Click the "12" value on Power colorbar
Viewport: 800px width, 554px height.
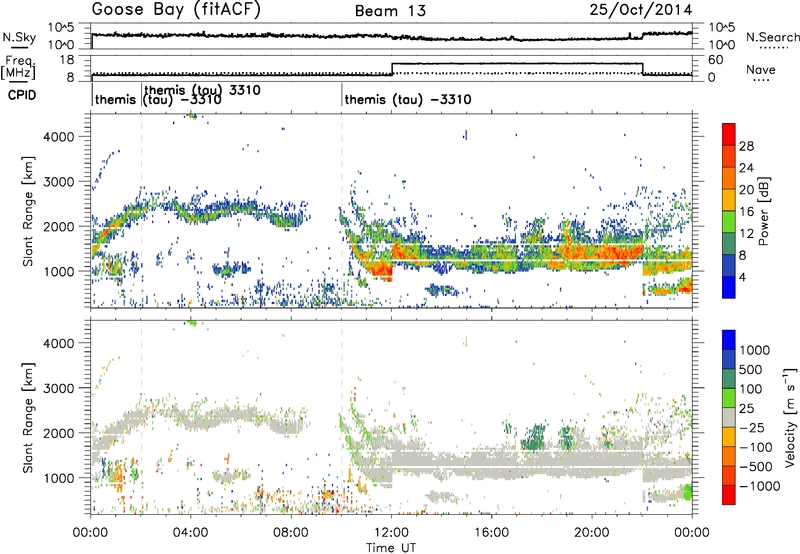(746, 234)
